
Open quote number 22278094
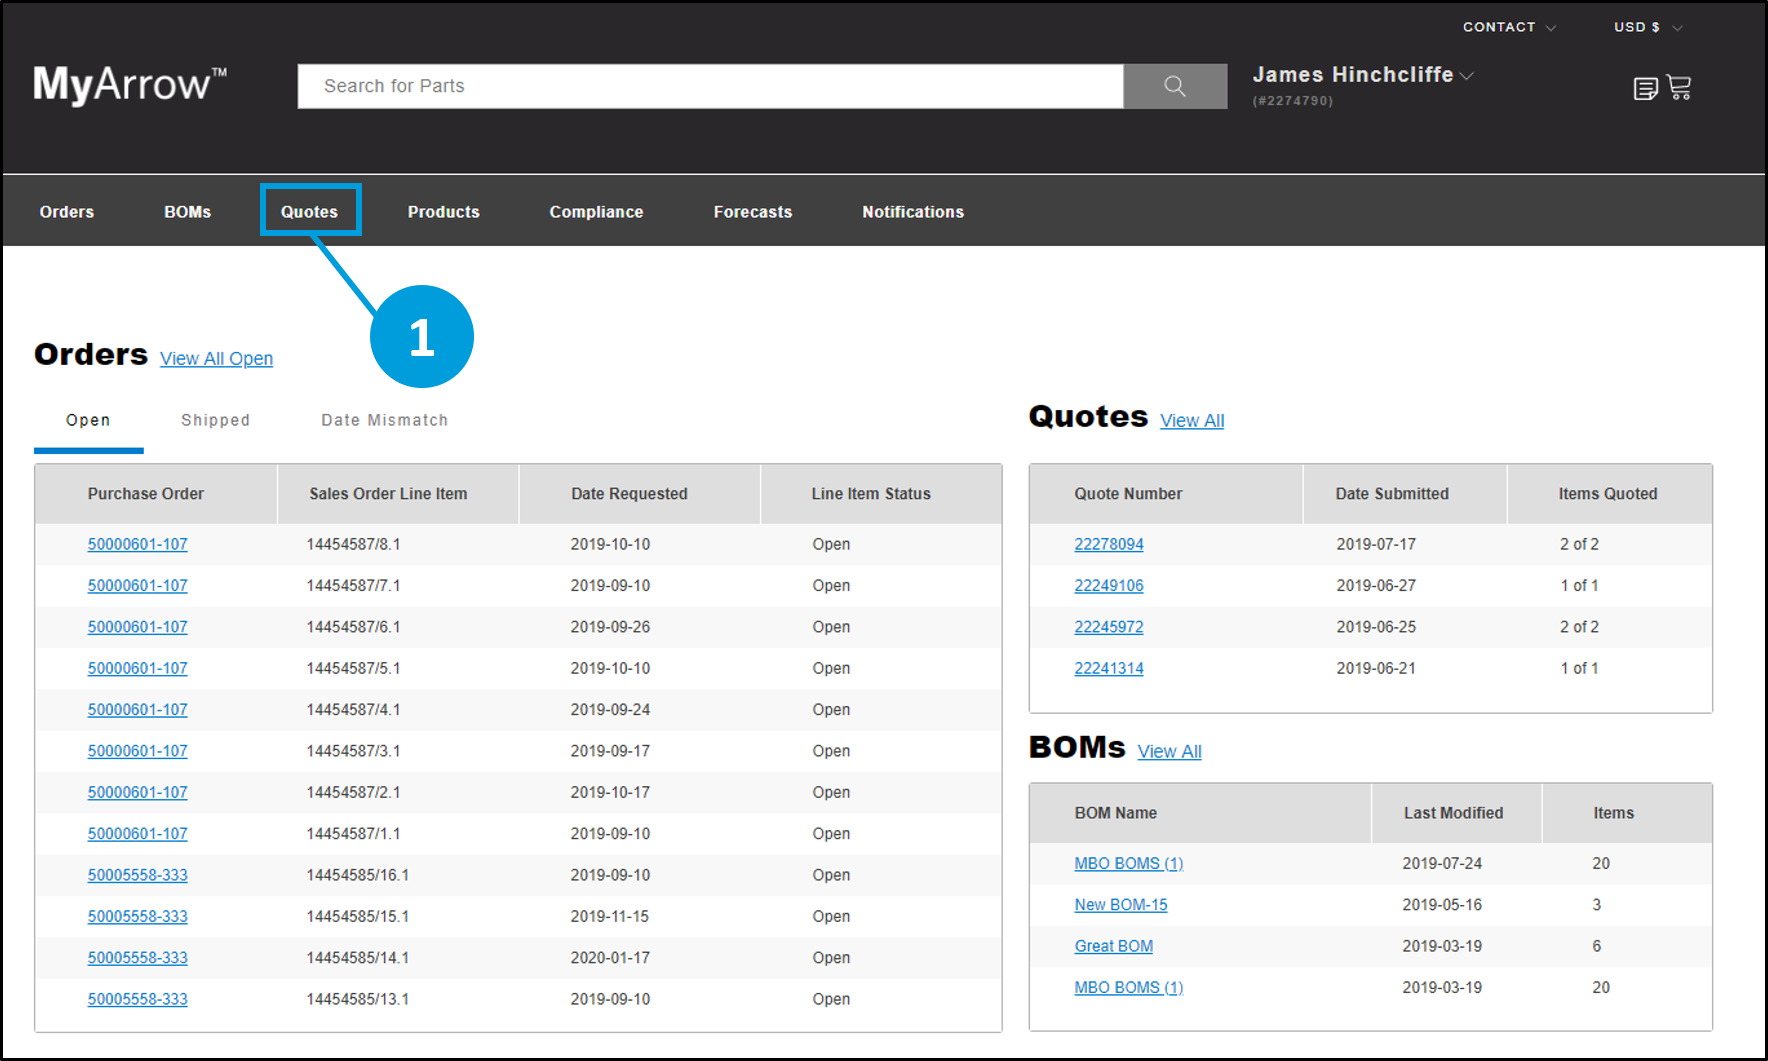pos(1109,544)
